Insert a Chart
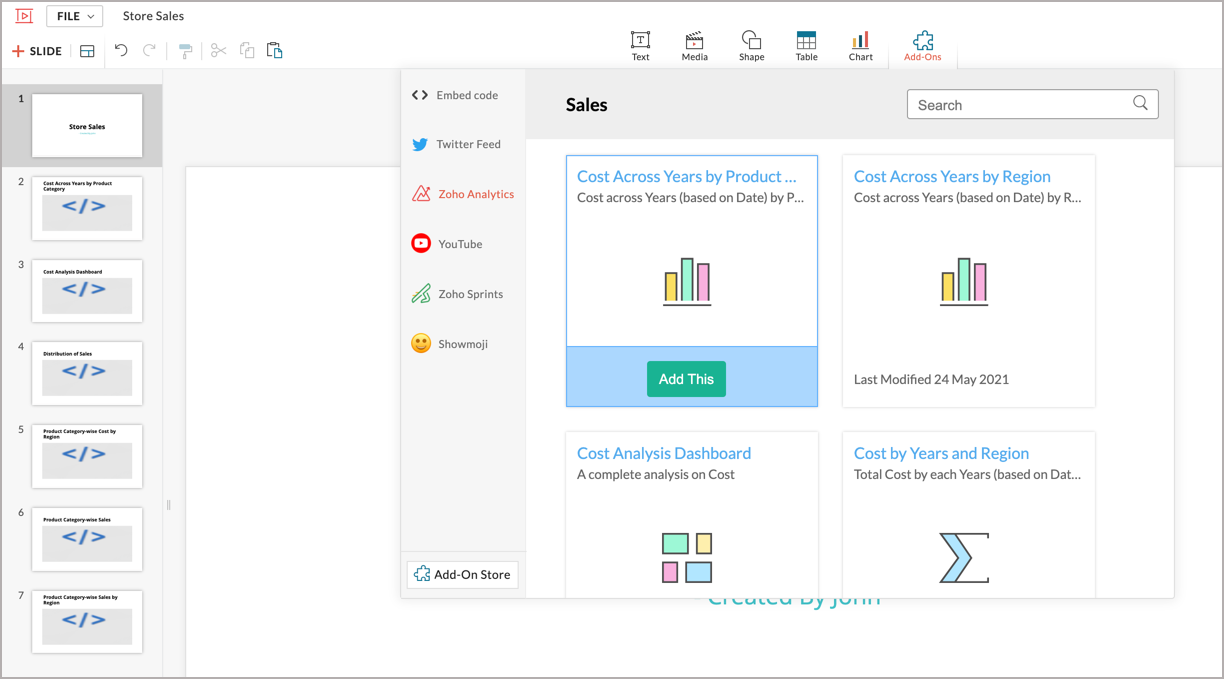The image size is (1224, 679). click(x=861, y=46)
